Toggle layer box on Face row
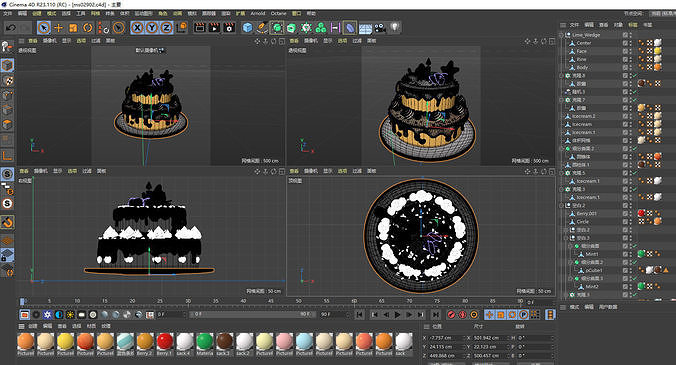This screenshot has height=365, width=676. (625, 51)
